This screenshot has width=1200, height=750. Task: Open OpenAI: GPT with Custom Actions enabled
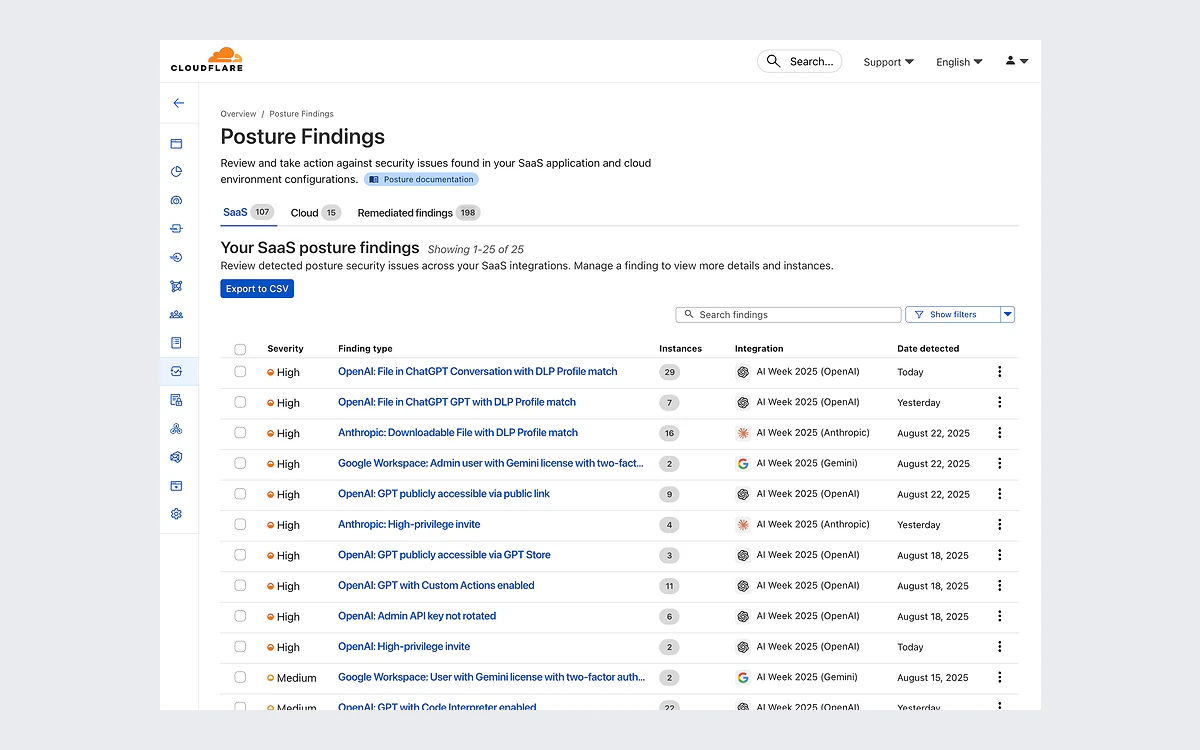(x=436, y=585)
